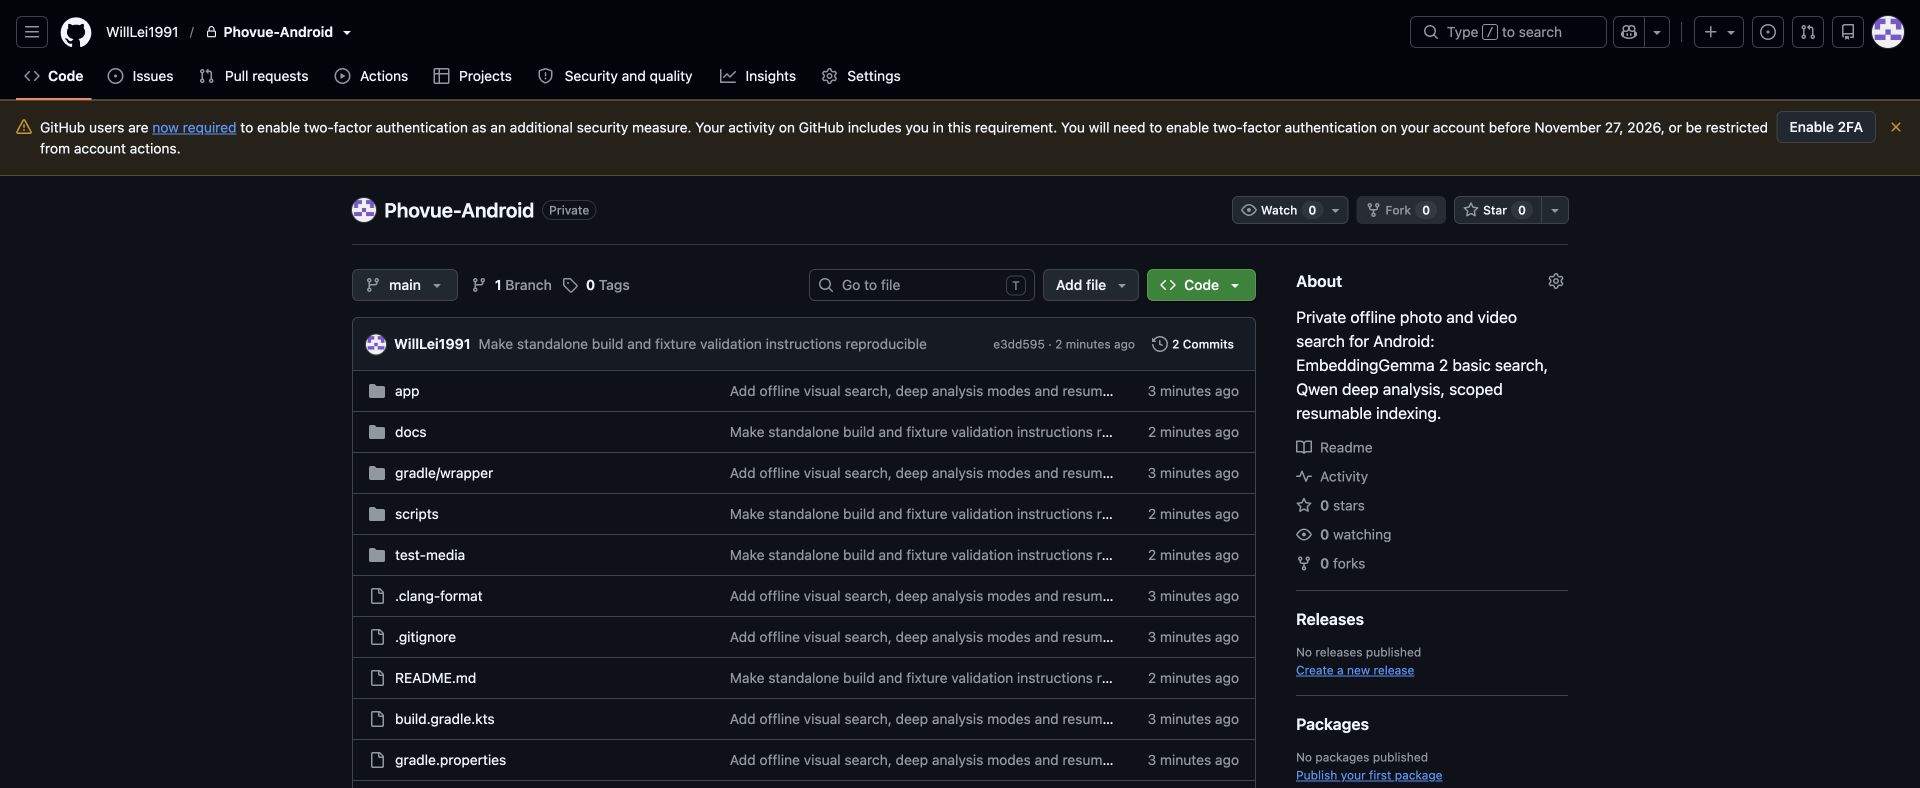Screen dimensions: 1920x788
Task: Focus the 'Type / to search' box
Action: click(1508, 32)
